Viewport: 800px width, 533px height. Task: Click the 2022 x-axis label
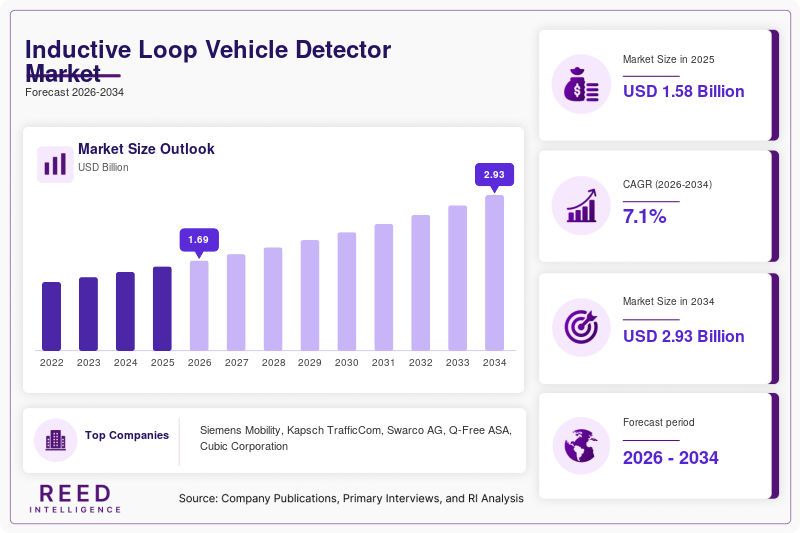(52, 363)
